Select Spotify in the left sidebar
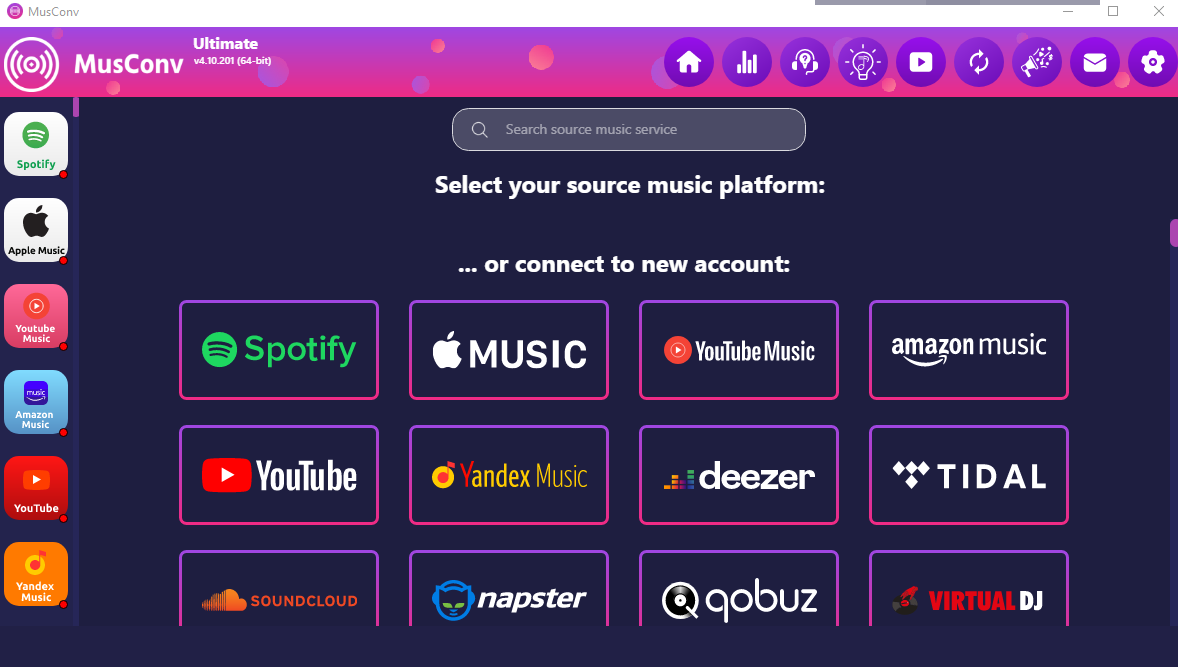The image size is (1178, 667). click(x=36, y=144)
